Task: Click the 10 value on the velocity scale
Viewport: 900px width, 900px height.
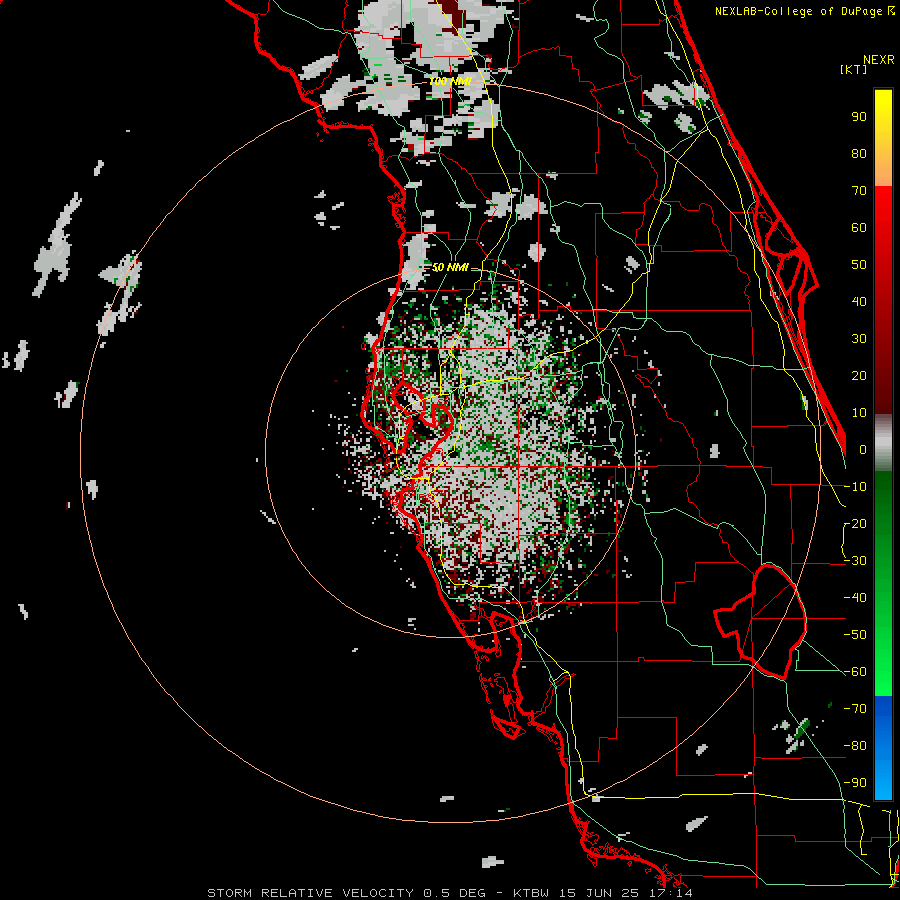Action: (x=859, y=413)
